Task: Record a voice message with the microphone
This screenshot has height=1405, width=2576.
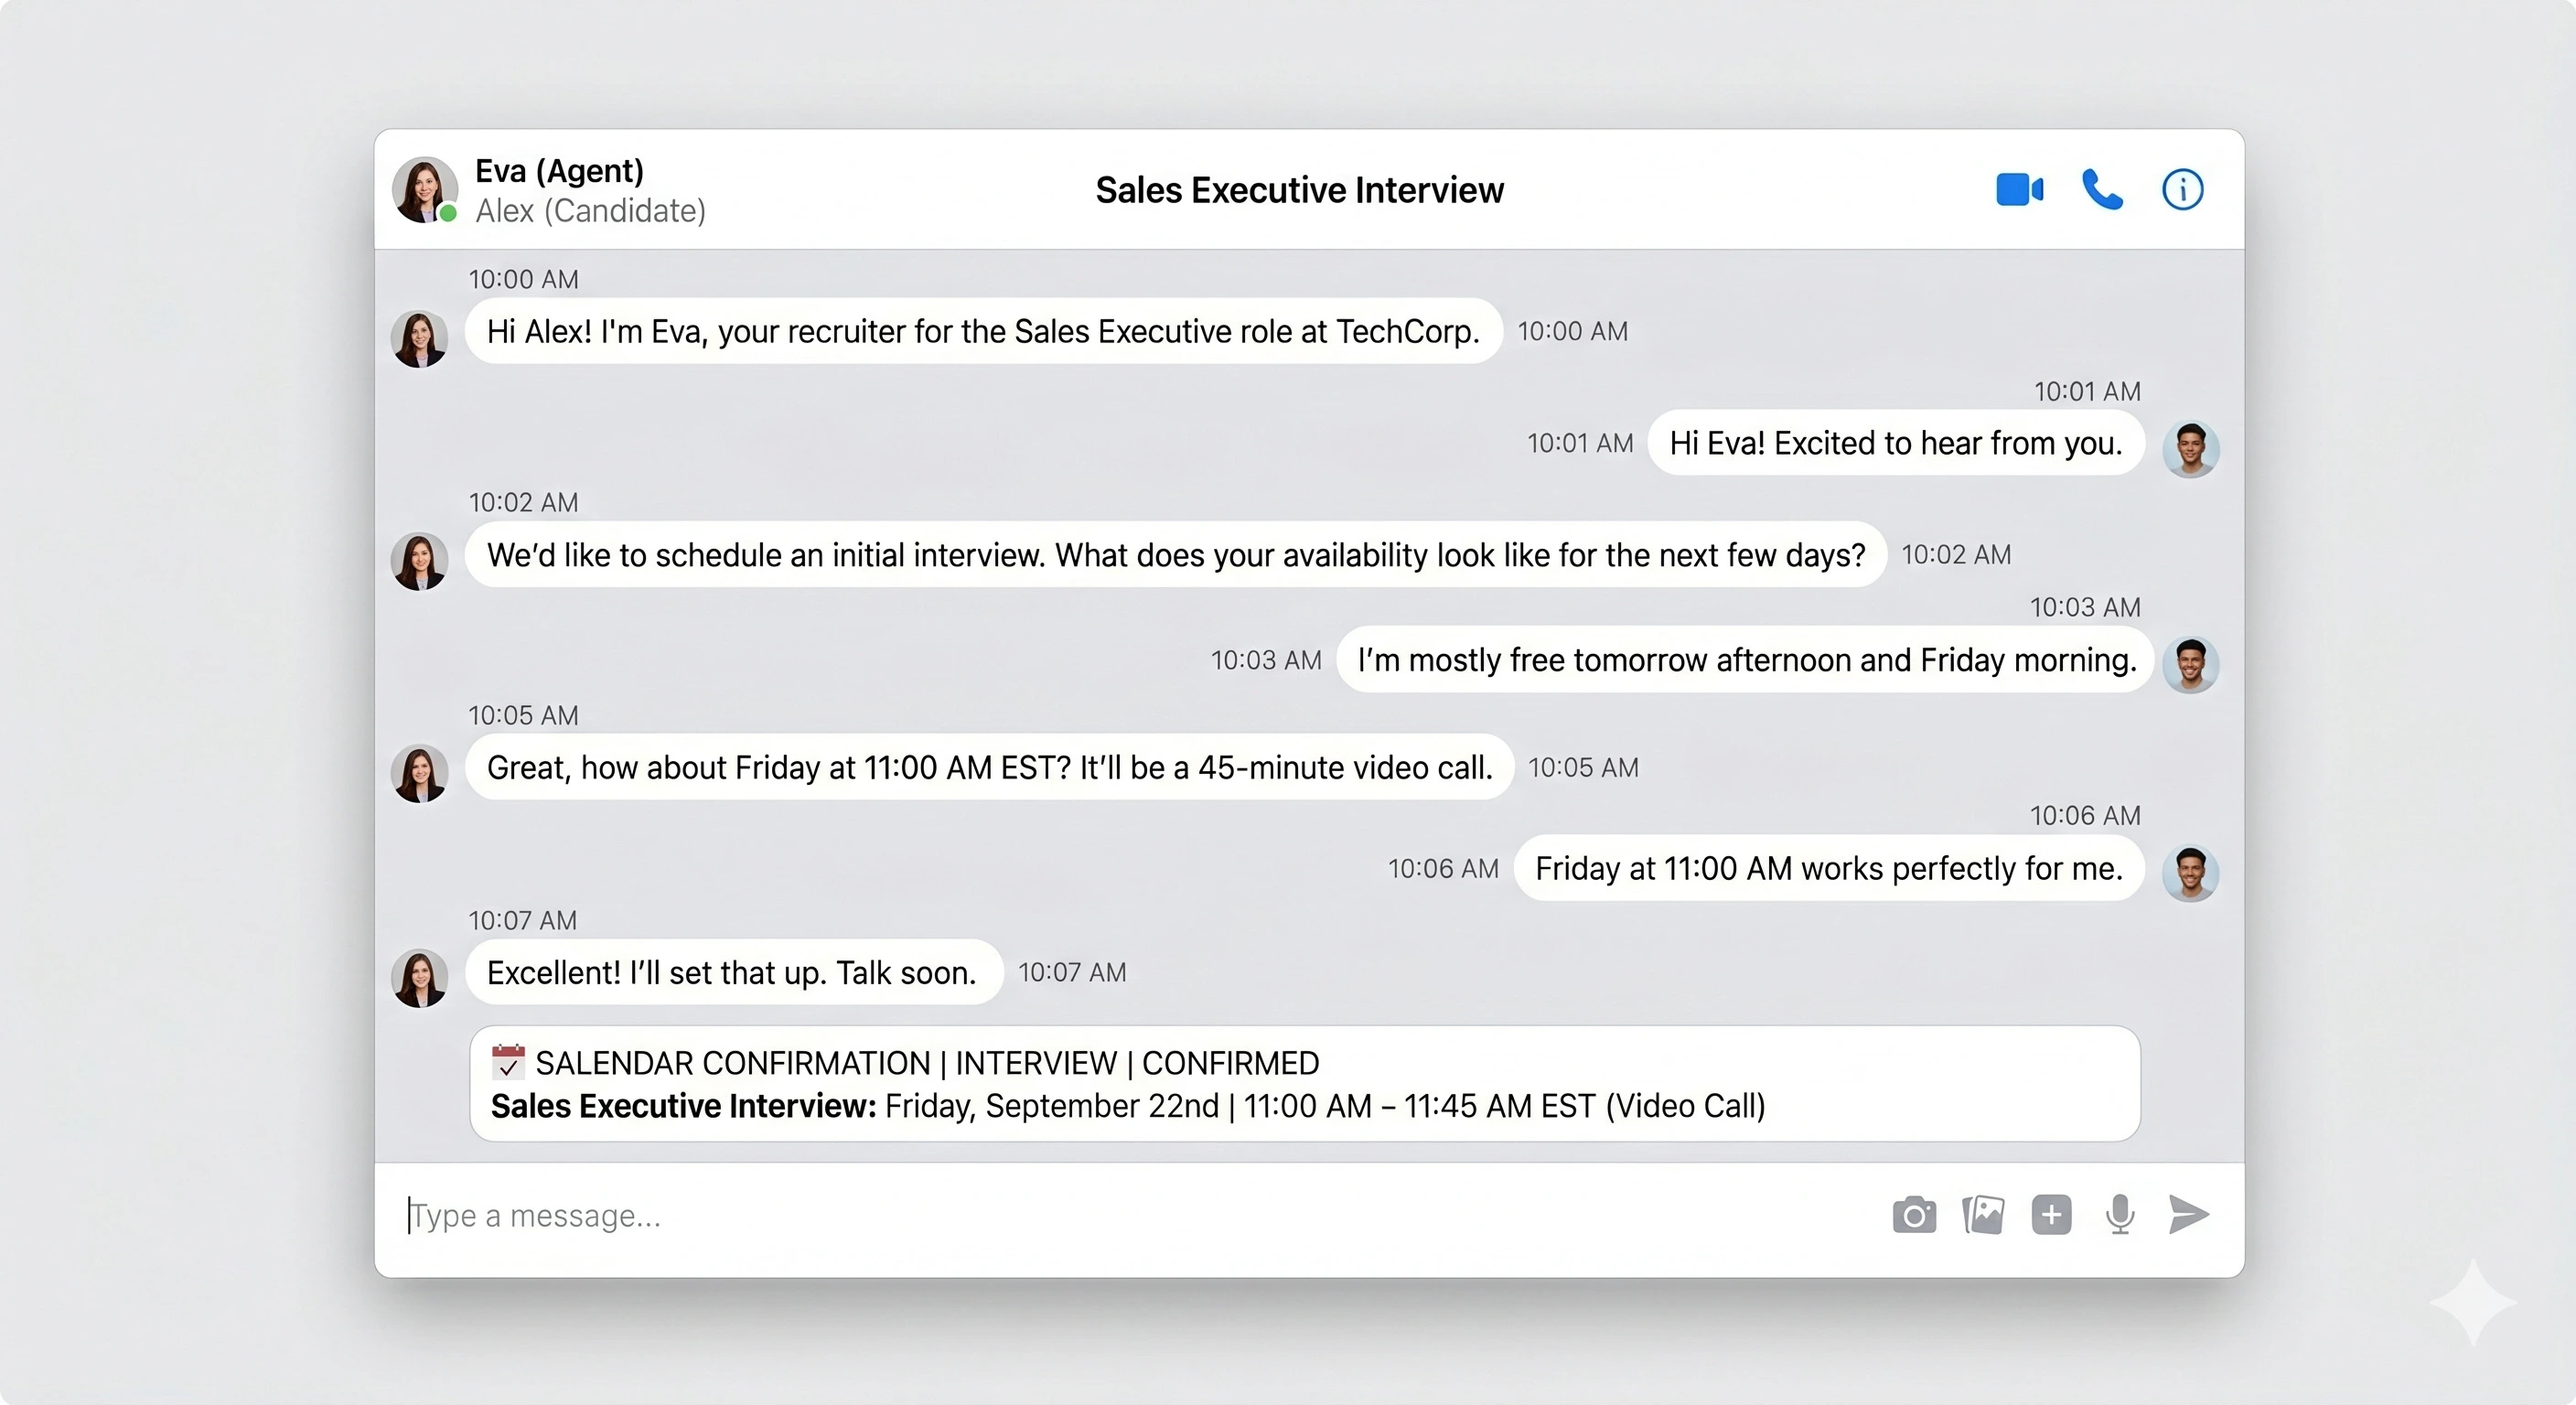Action: tap(2120, 1215)
